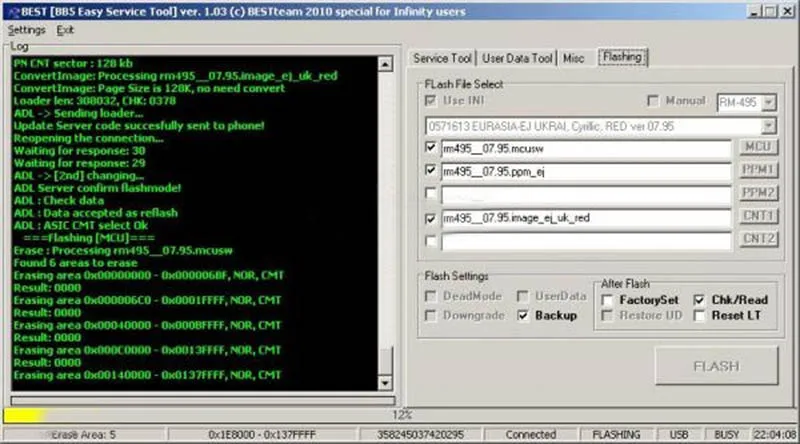Click the BEST app icon in title bar
Viewport: 800px width, 444px height.
(x=12, y=12)
